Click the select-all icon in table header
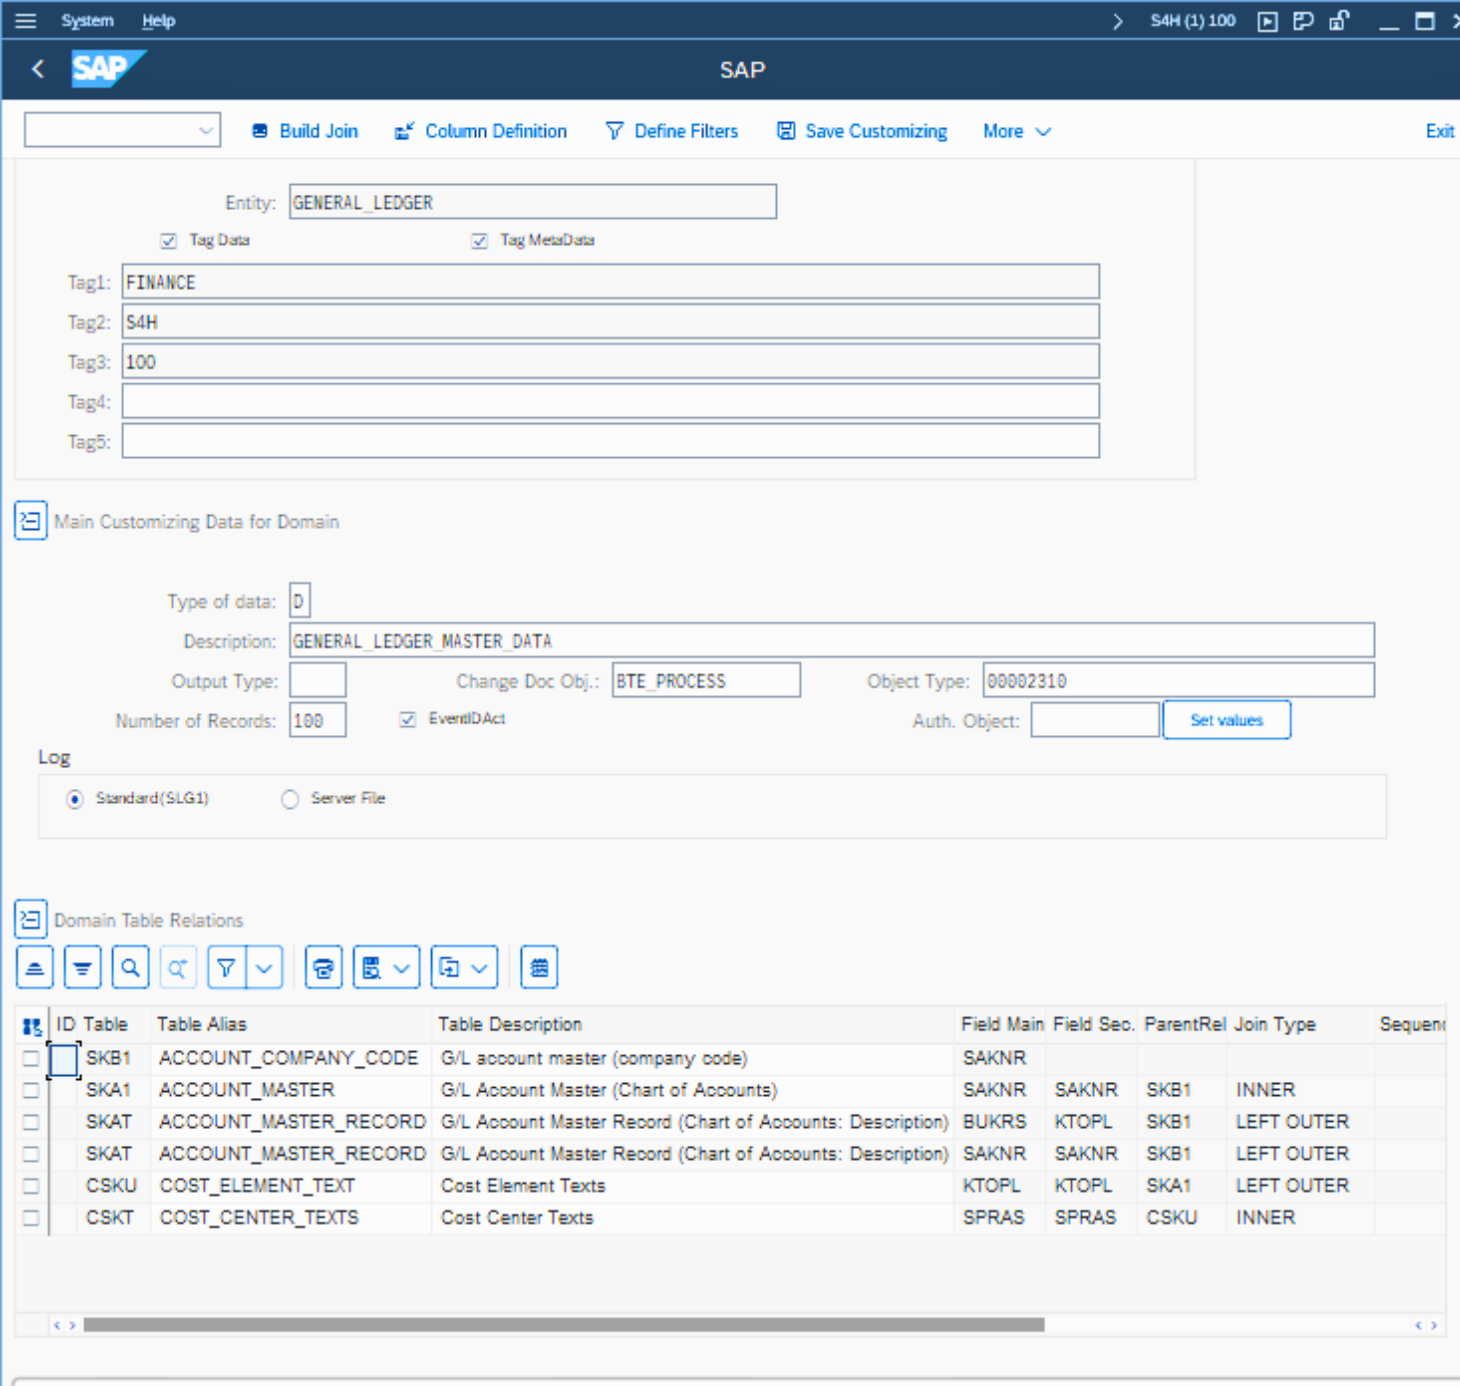Viewport: 1460px width, 1386px height. 32,1026
